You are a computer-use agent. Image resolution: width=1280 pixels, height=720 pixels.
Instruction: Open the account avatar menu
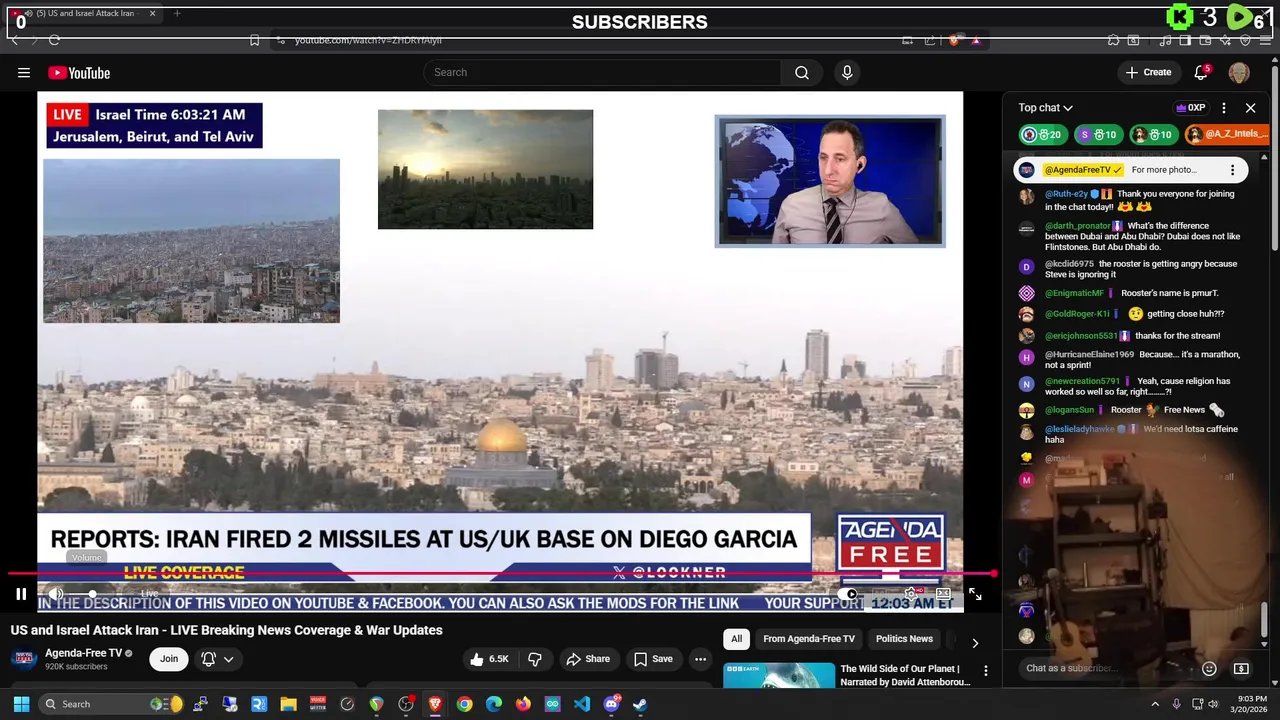[x=1239, y=73]
